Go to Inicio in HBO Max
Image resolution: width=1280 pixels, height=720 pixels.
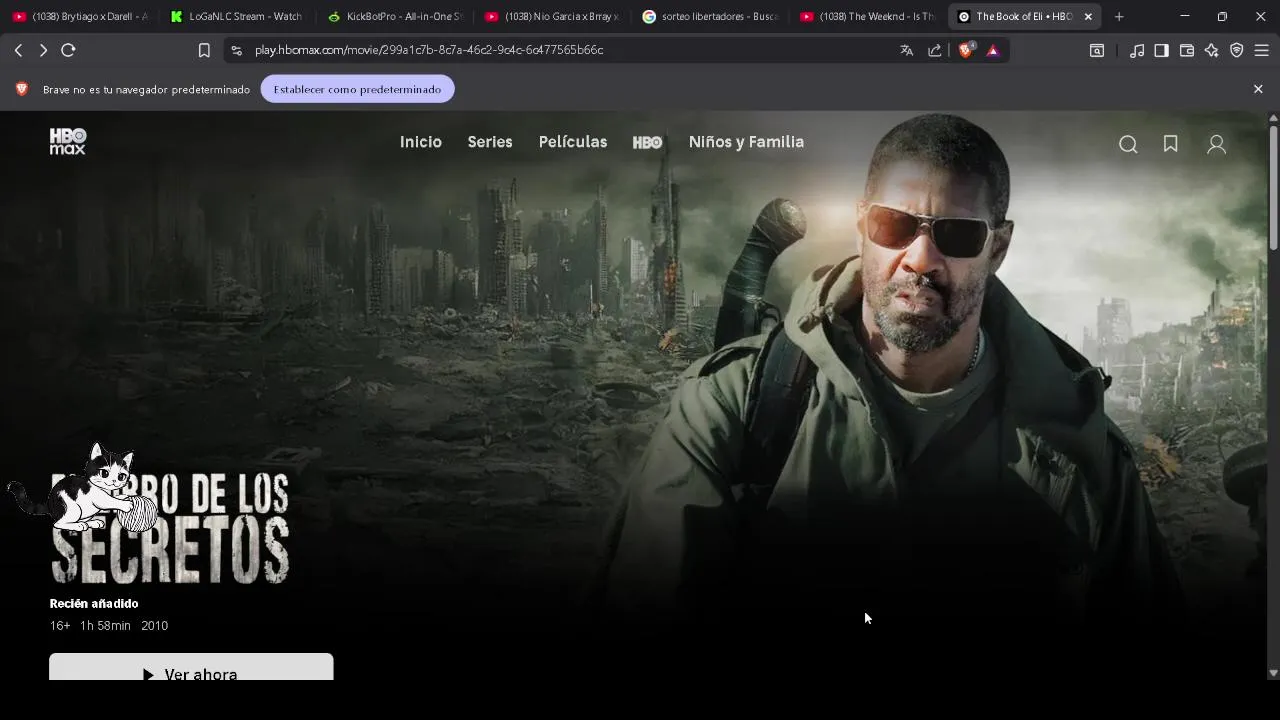pyautogui.click(x=421, y=142)
